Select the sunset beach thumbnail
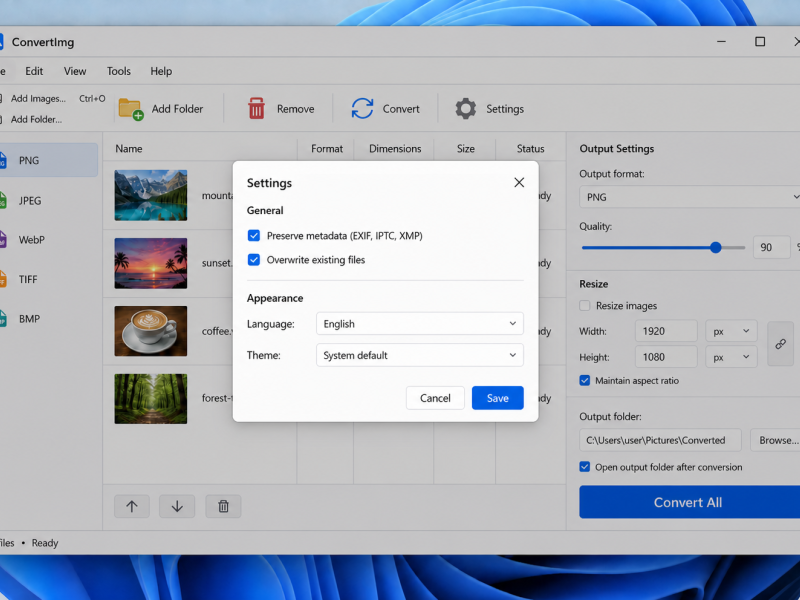The height and width of the screenshot is (600, 800). 151,263
